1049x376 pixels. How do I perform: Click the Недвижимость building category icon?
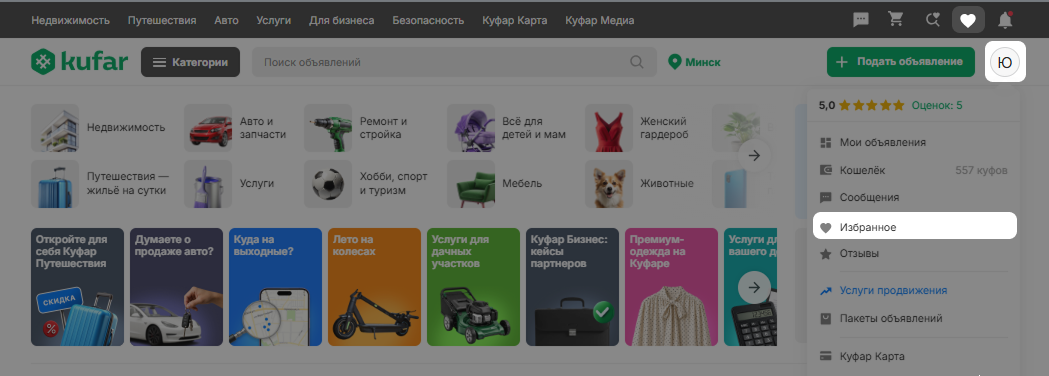(55, 128)
